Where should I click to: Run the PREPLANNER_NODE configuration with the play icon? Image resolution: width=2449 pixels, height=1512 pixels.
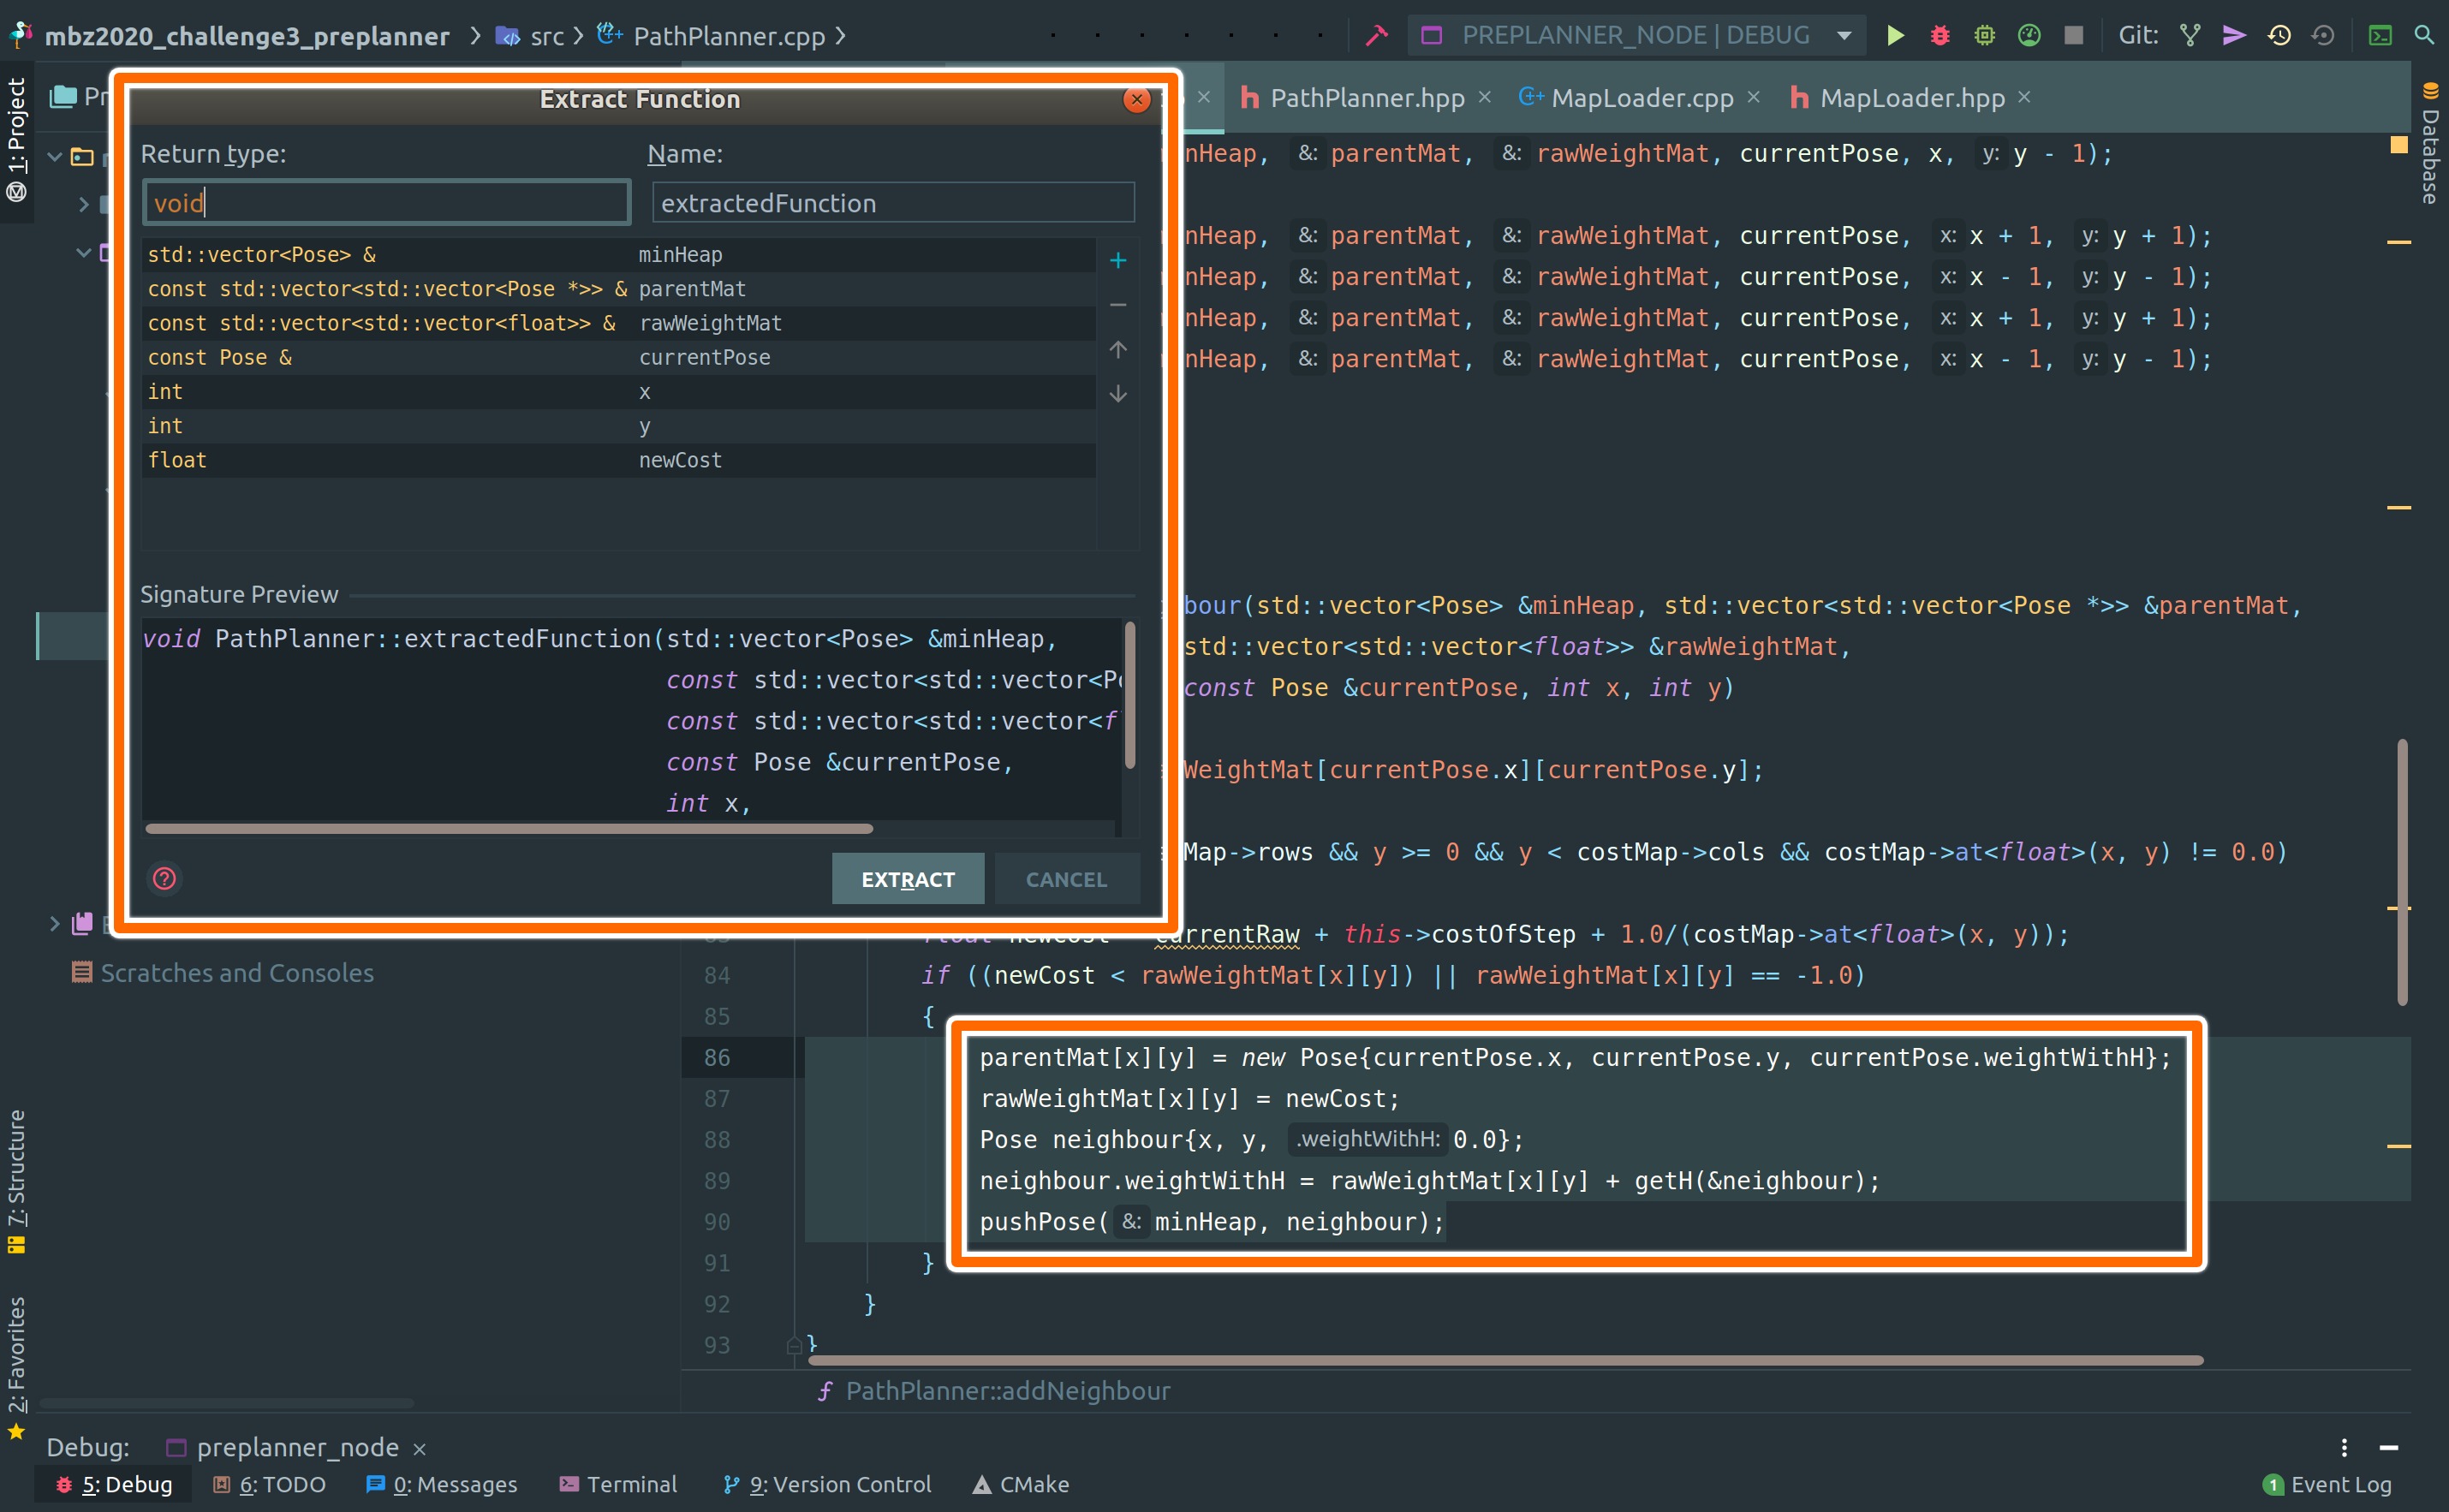coord(1896,35)
